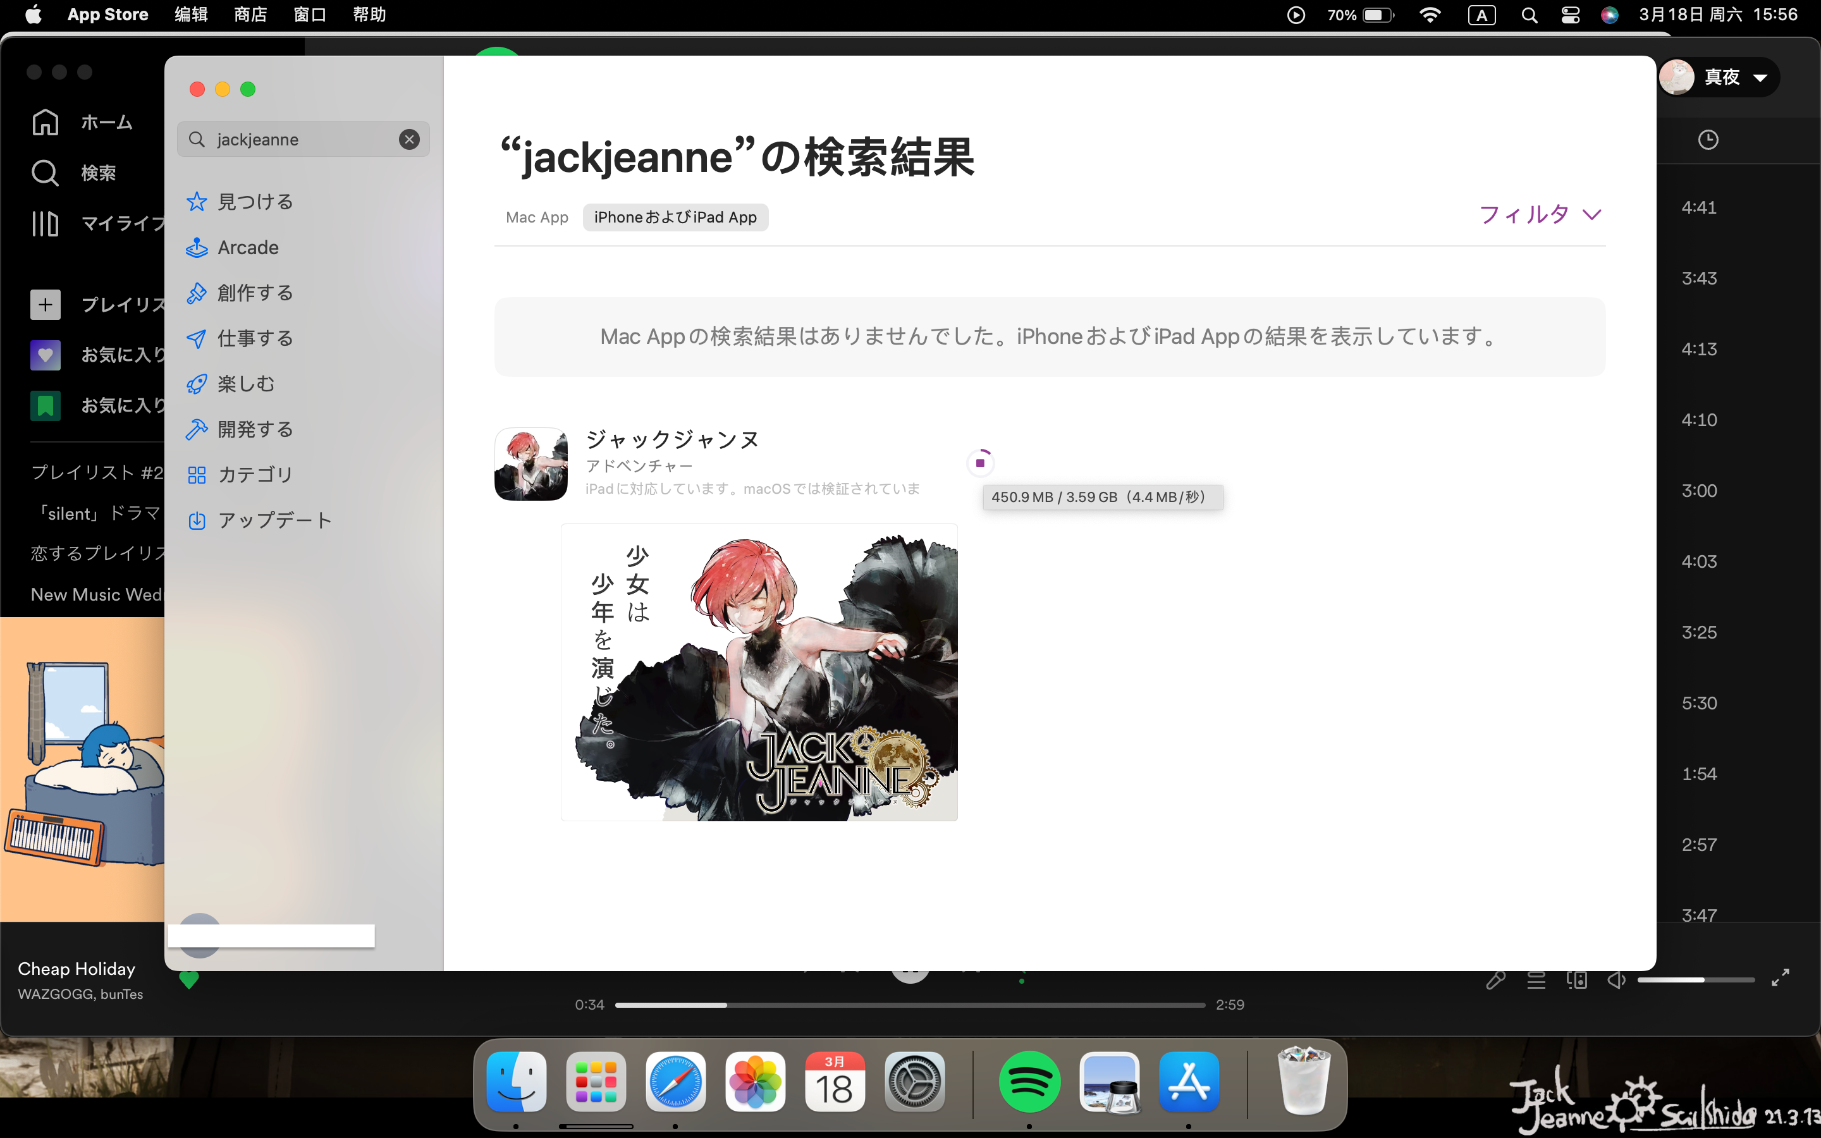
Task: Open 仕事する (Work) category
Action: tap(240, 339)
